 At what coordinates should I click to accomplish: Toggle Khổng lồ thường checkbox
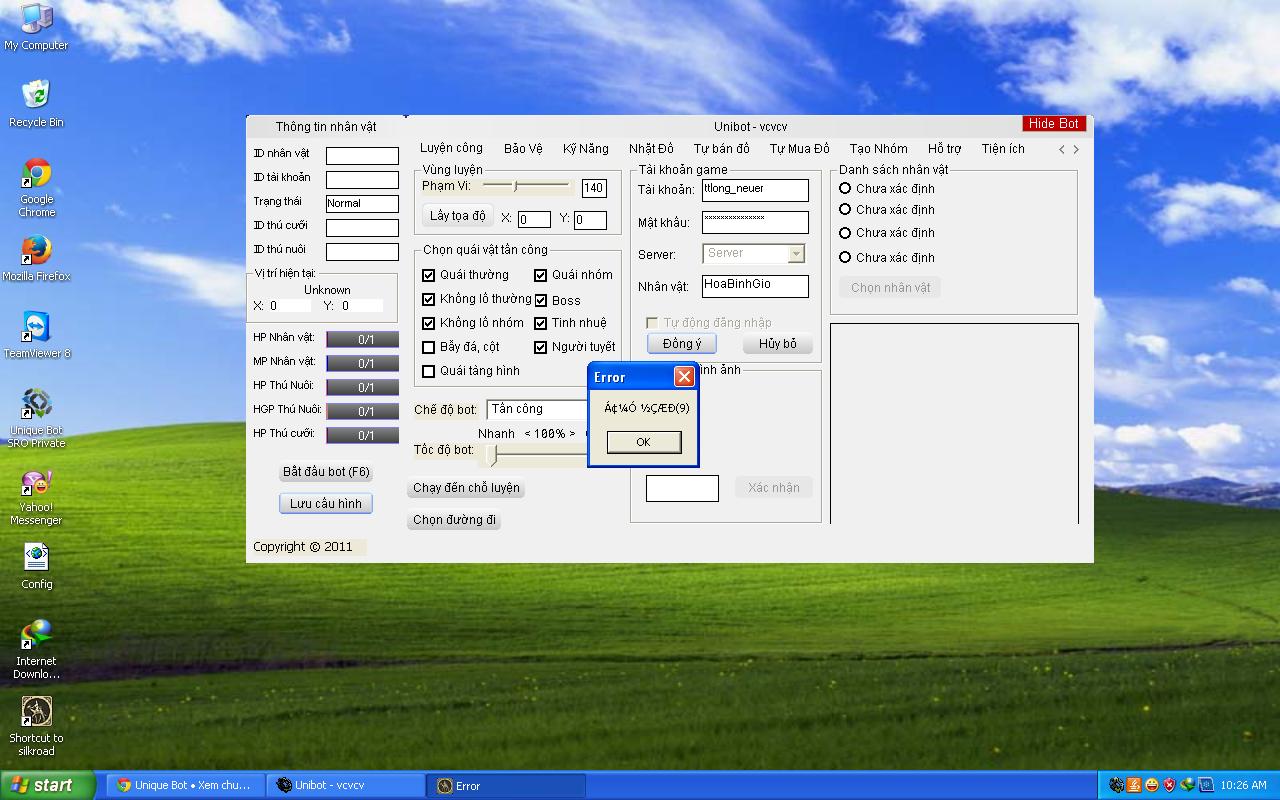coord(429,299)
